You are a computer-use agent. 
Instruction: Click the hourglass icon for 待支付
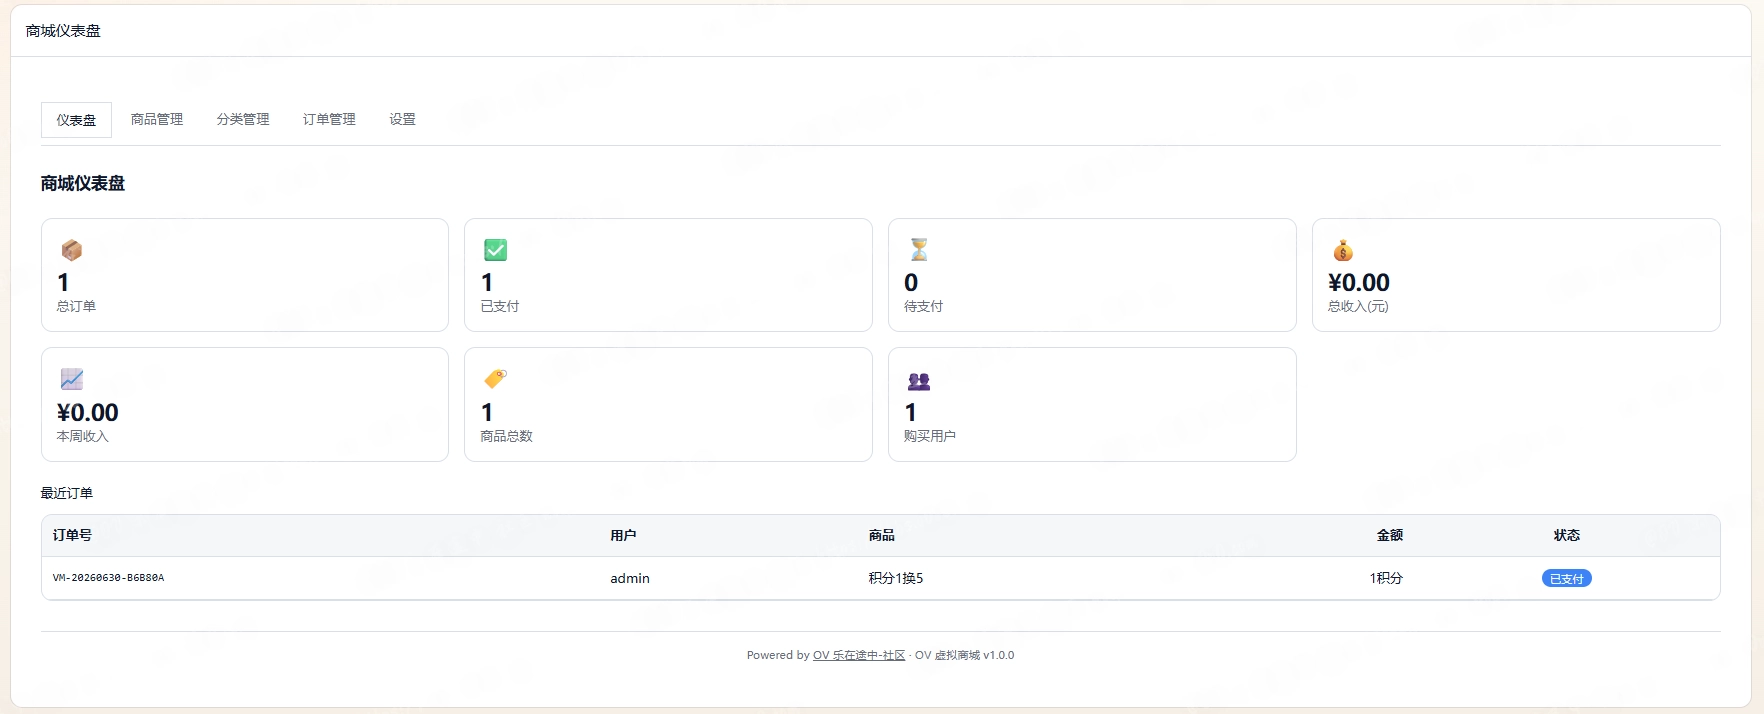click(x=919, y=249)
